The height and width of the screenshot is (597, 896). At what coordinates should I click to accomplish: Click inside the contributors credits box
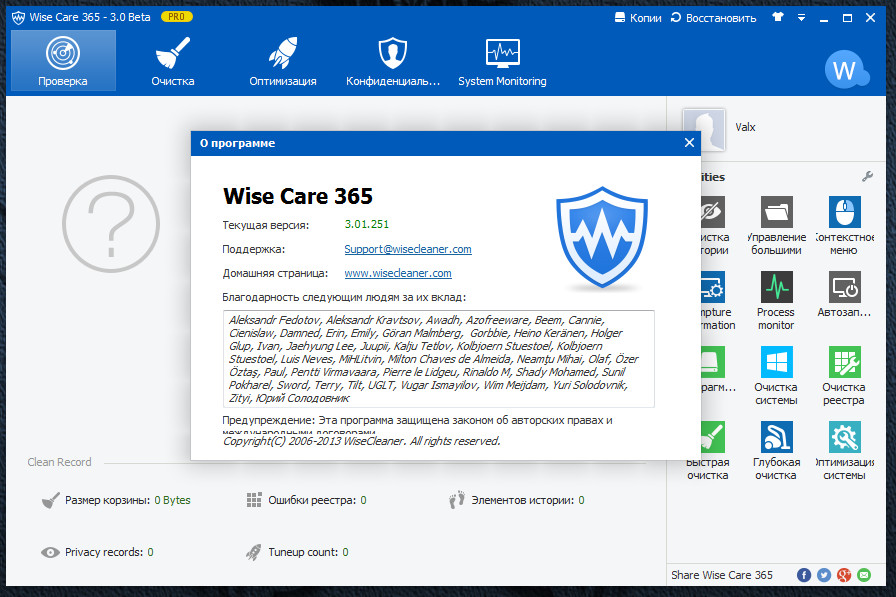click(x=438, y=359)
